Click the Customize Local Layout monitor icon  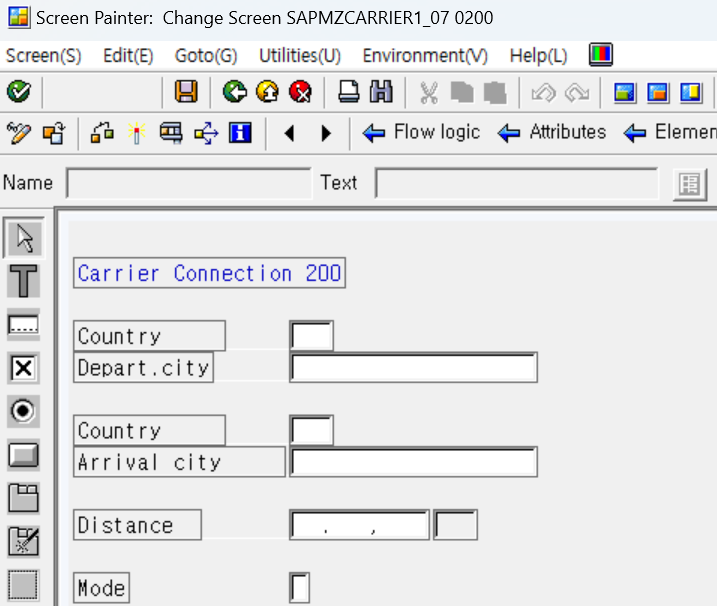pos(601,55)
